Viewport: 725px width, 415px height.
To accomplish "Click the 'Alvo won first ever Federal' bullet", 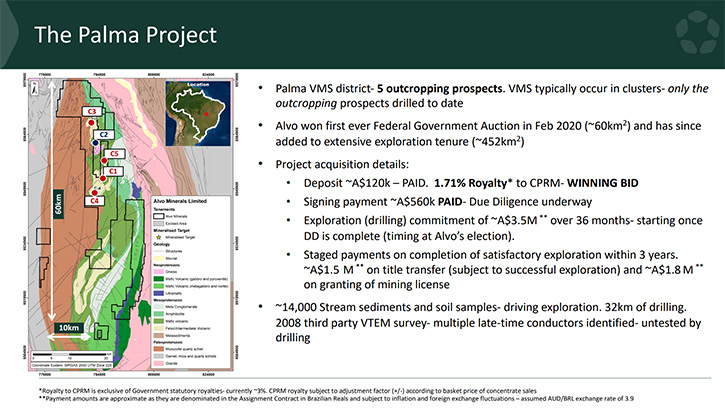I will pyautogui.click(x=488, y=133).
